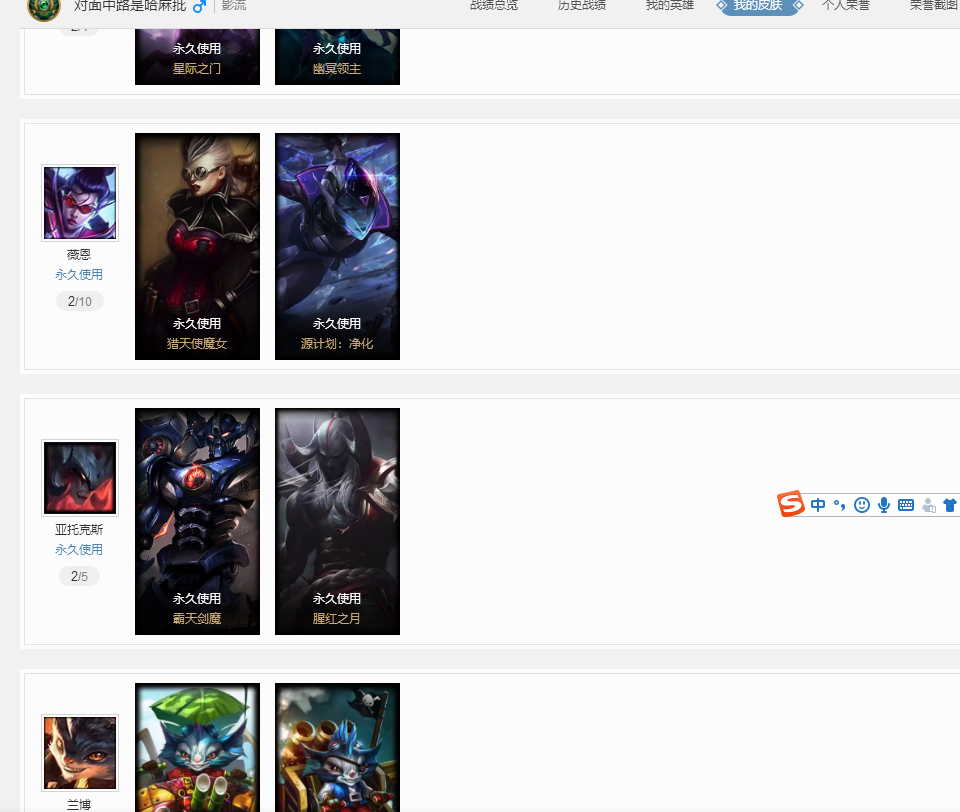This screenshot has width=960, height=812.
Task: Click the 2/5 skin count badge
Action: 79,576
